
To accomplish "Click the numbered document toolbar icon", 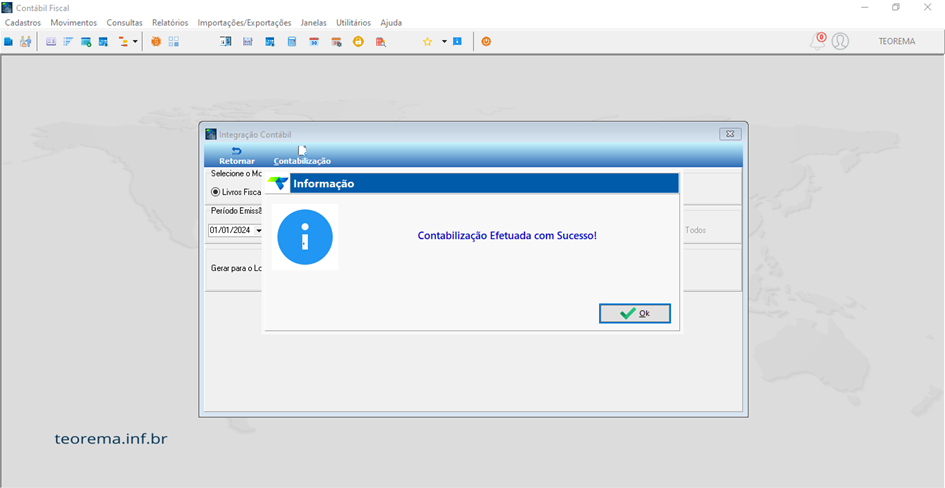I will [225, 42].
